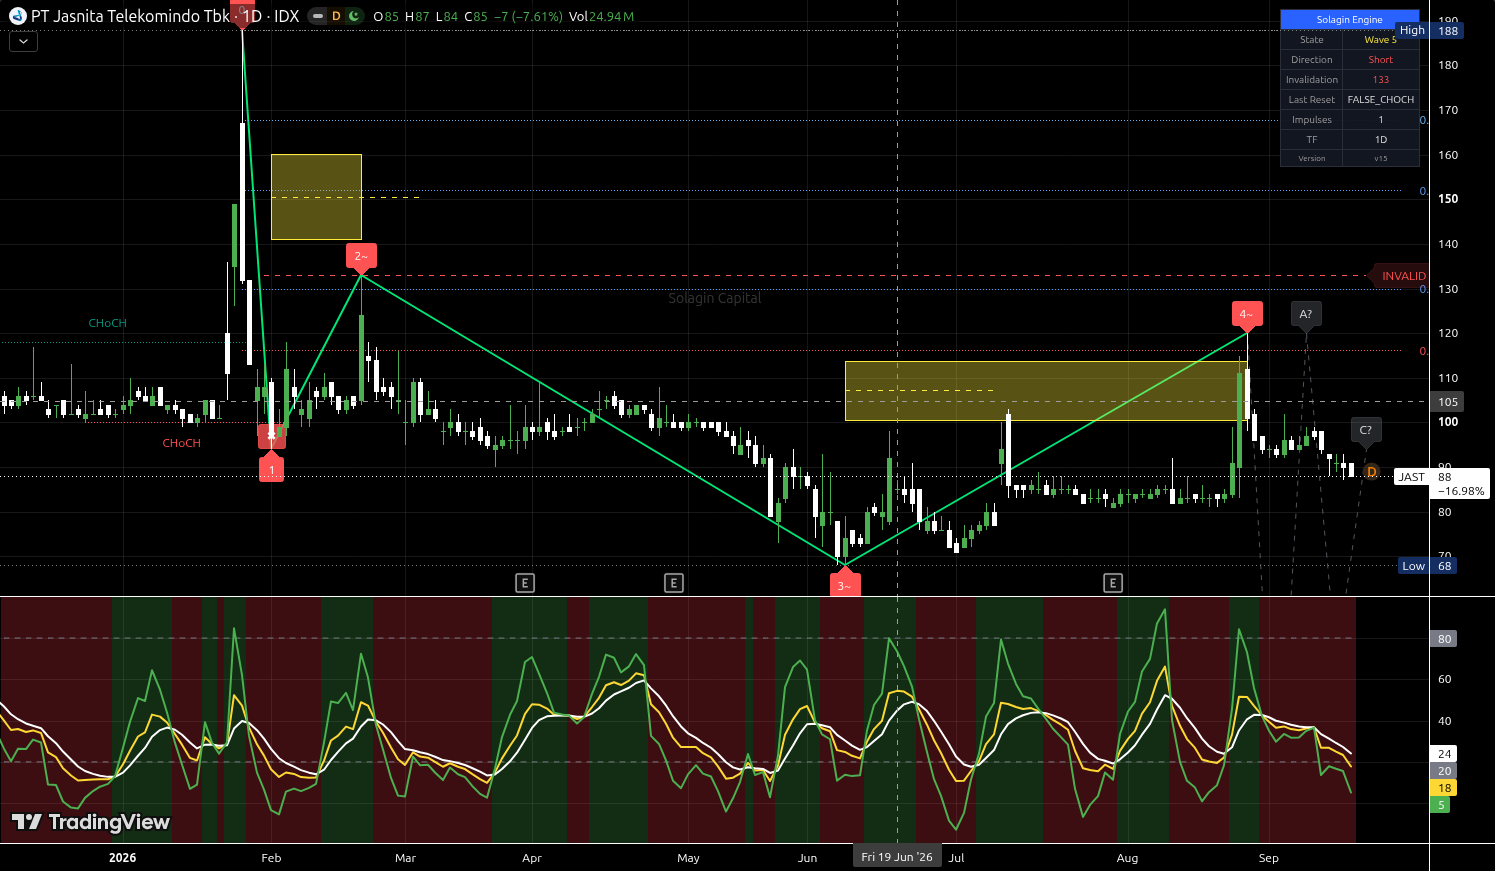Click the JAST 88 last price label
This screenshot has width=1495, height=871.
click(1441, 484)
